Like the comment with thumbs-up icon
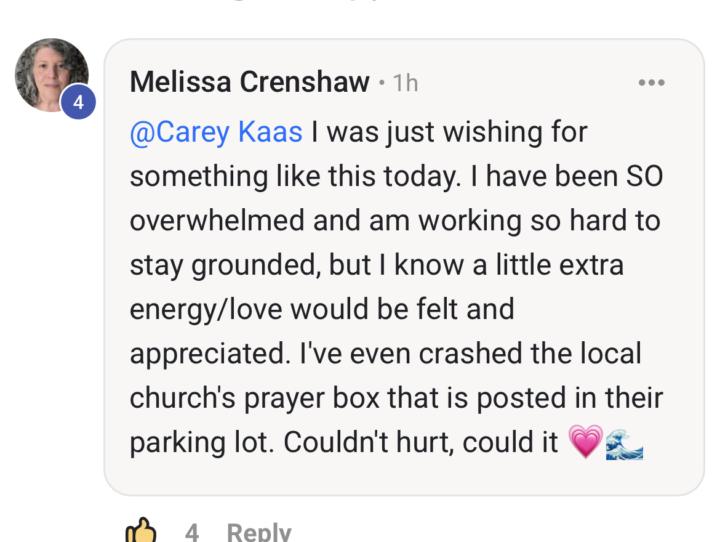The width and height of the screenshot is (720, 542). click(x=141, y=531)
